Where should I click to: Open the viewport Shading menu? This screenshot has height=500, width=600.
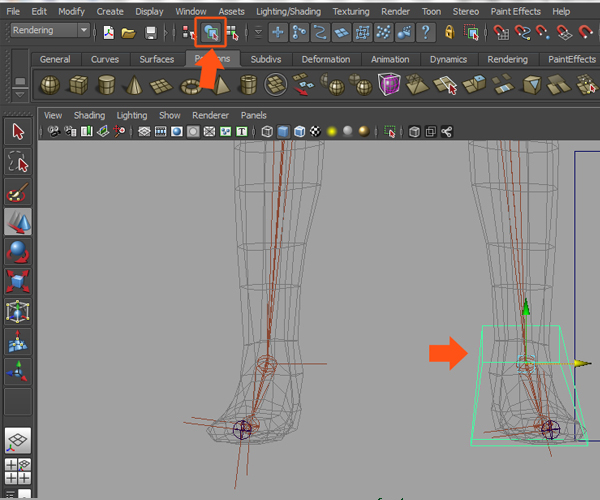89,115
